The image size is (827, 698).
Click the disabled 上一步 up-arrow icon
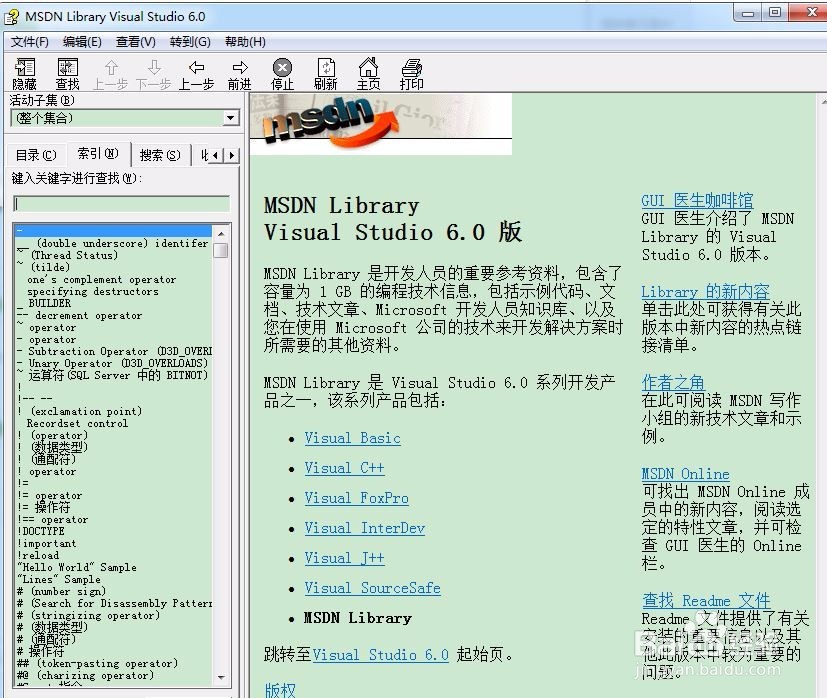point(111,74)
